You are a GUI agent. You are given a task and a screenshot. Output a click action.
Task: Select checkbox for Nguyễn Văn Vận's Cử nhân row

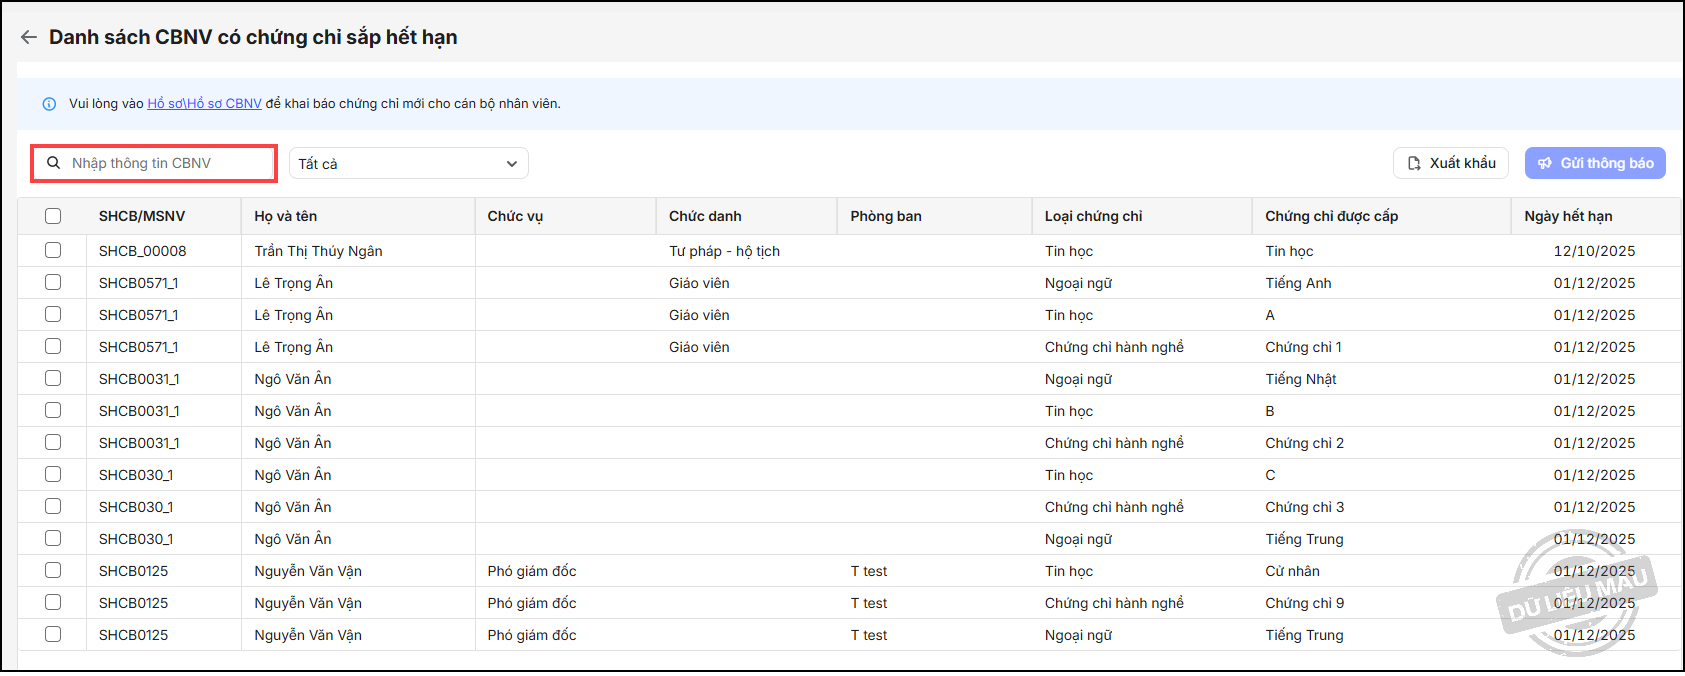[53, 571]
